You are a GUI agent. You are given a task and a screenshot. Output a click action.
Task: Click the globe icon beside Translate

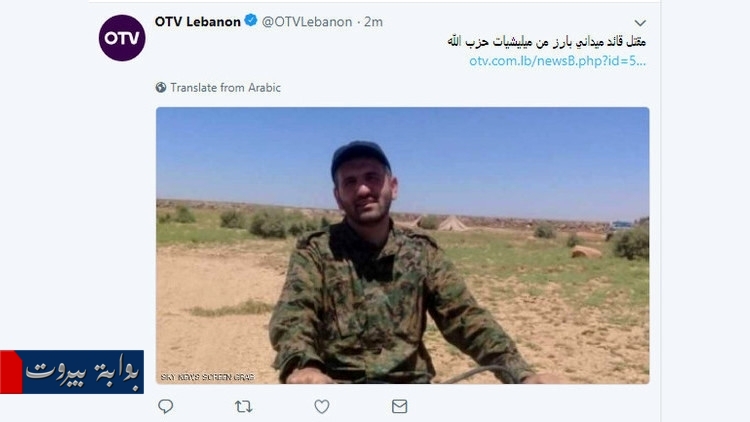click(x=161, y=88)
